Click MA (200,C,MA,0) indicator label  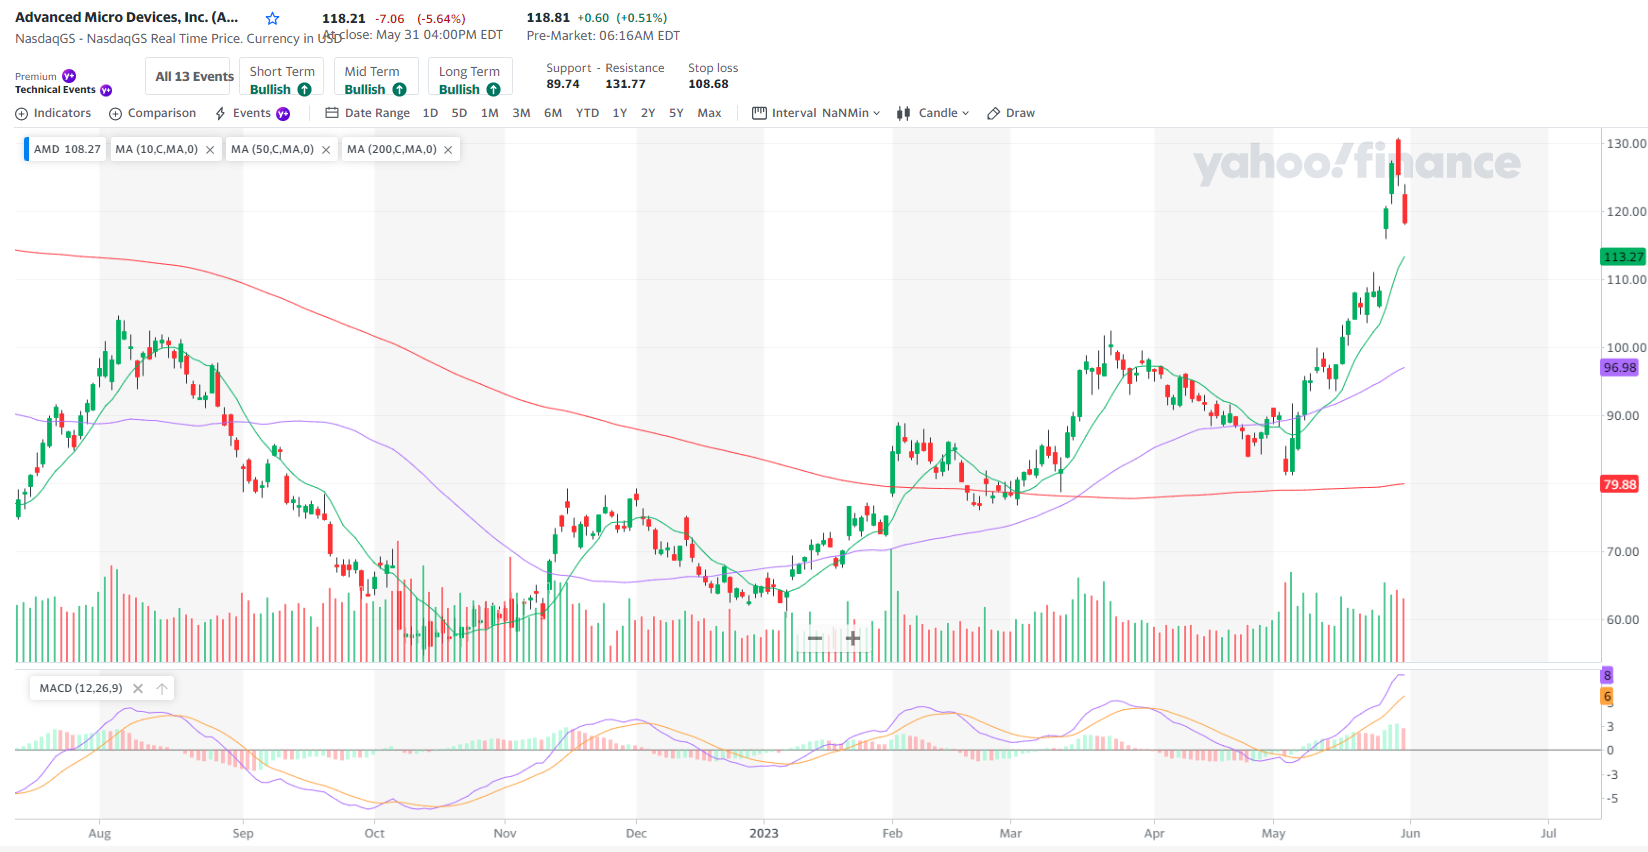(391, 150)
